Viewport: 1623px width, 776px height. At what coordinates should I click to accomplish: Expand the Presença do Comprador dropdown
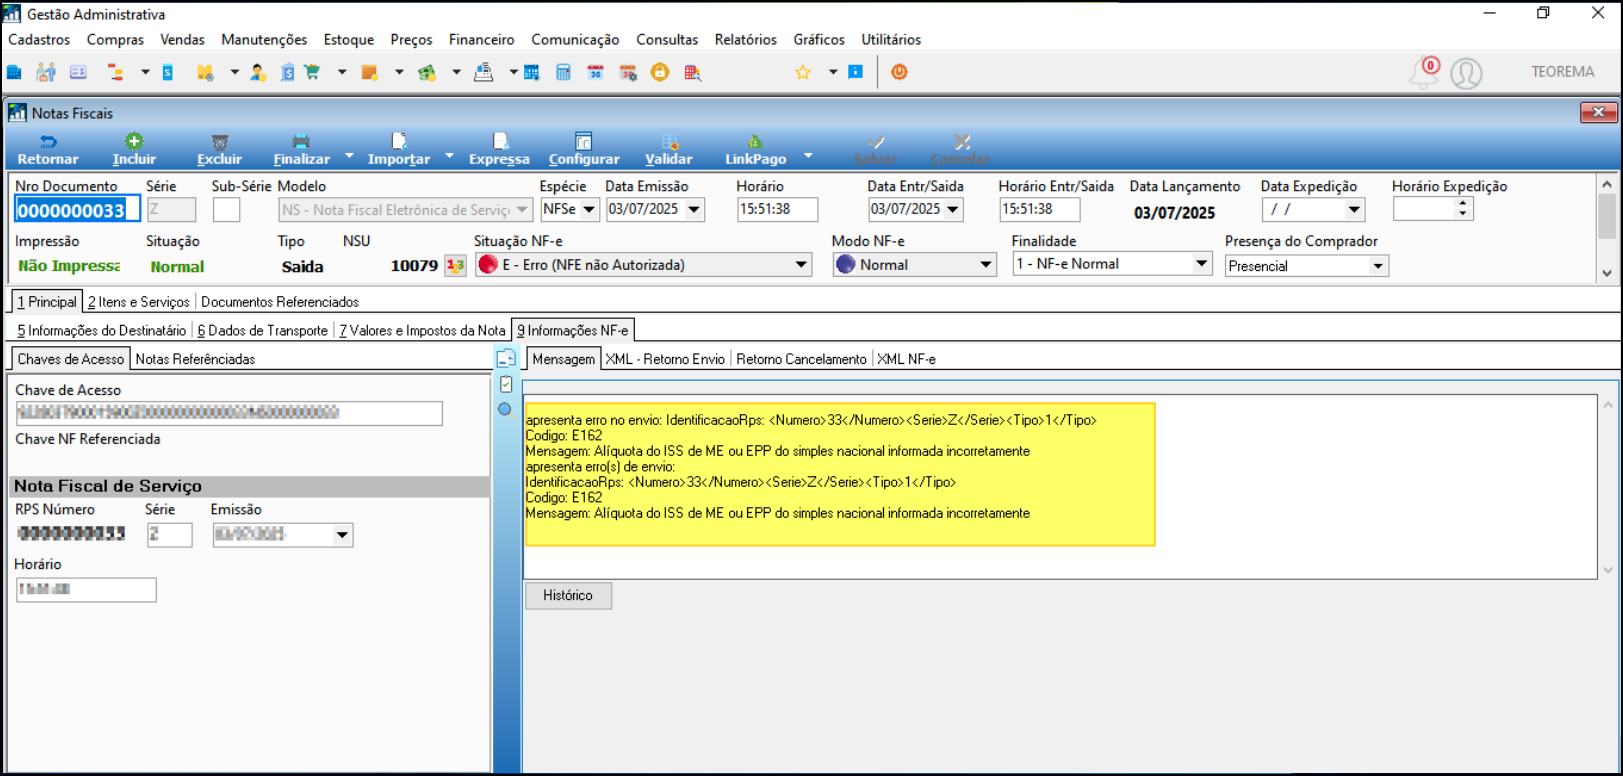1378,266
